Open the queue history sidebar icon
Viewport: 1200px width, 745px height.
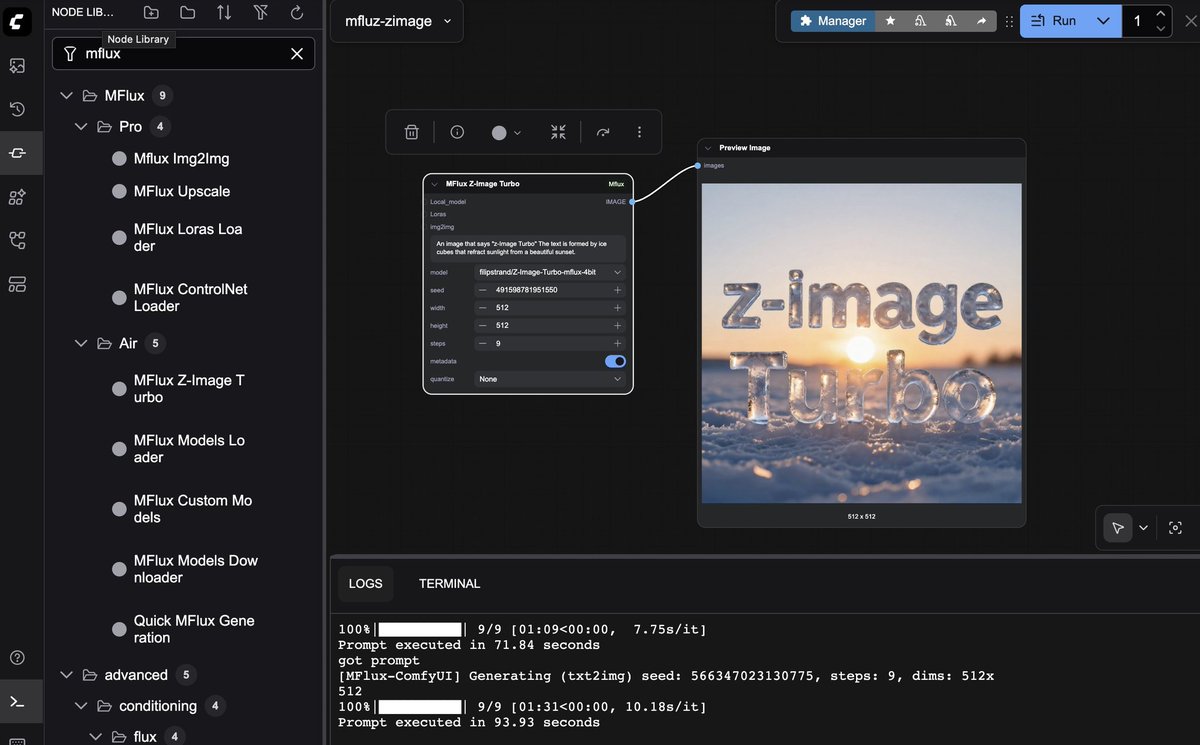click(x=18, y=109)
